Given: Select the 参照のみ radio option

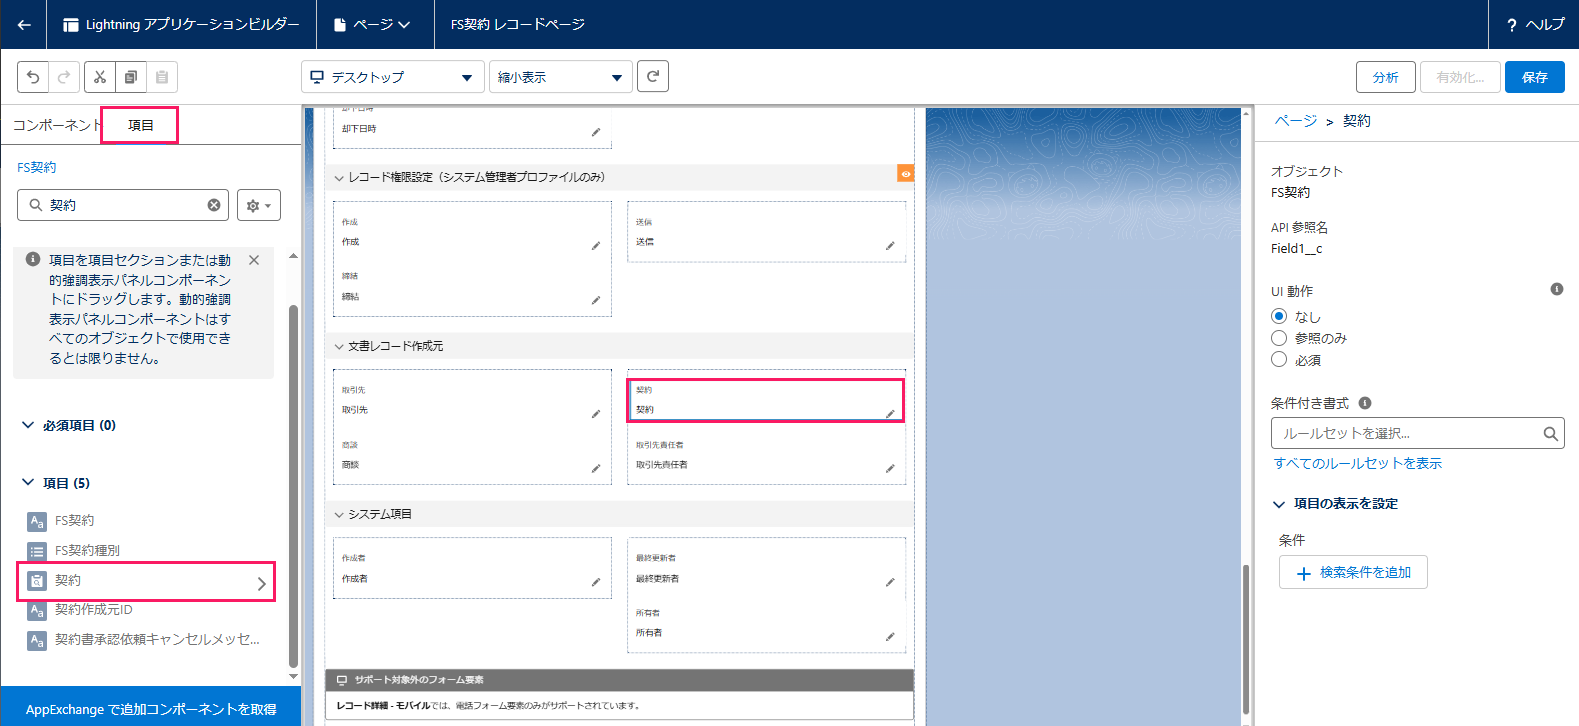Looking at the screenshot, I should point(1279,338).
